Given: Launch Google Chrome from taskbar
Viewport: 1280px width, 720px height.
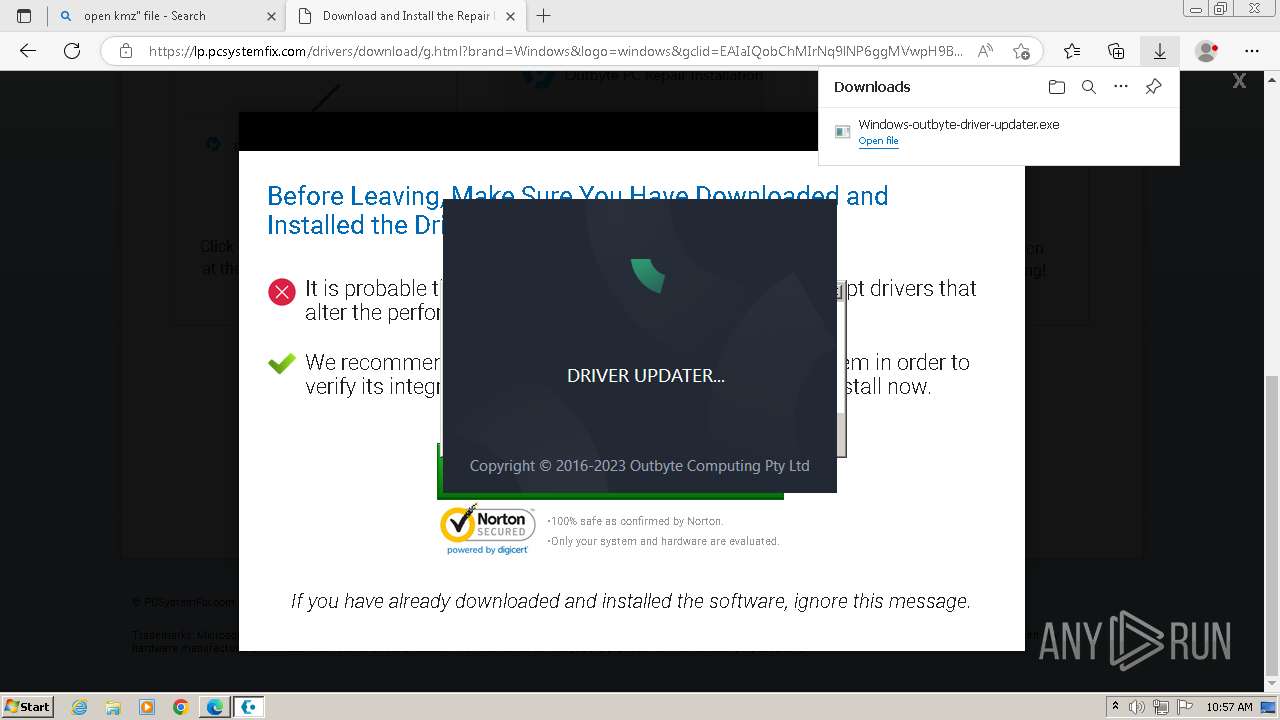Looking at the screenshot, I should click(x=181, y=707).
